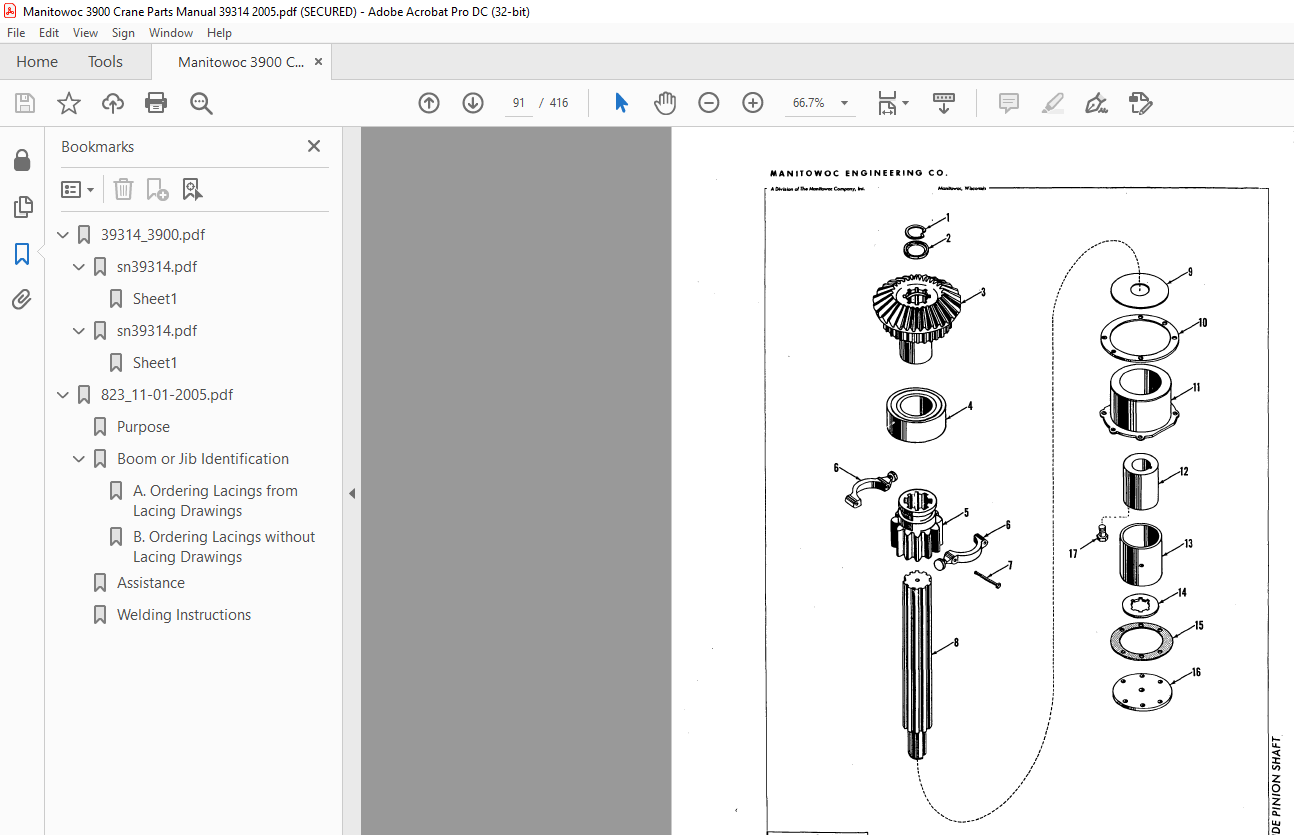Open the page thumbnails panel
Screen dimensions: 1294x835
pyautogui.click(x=22, y=207)
